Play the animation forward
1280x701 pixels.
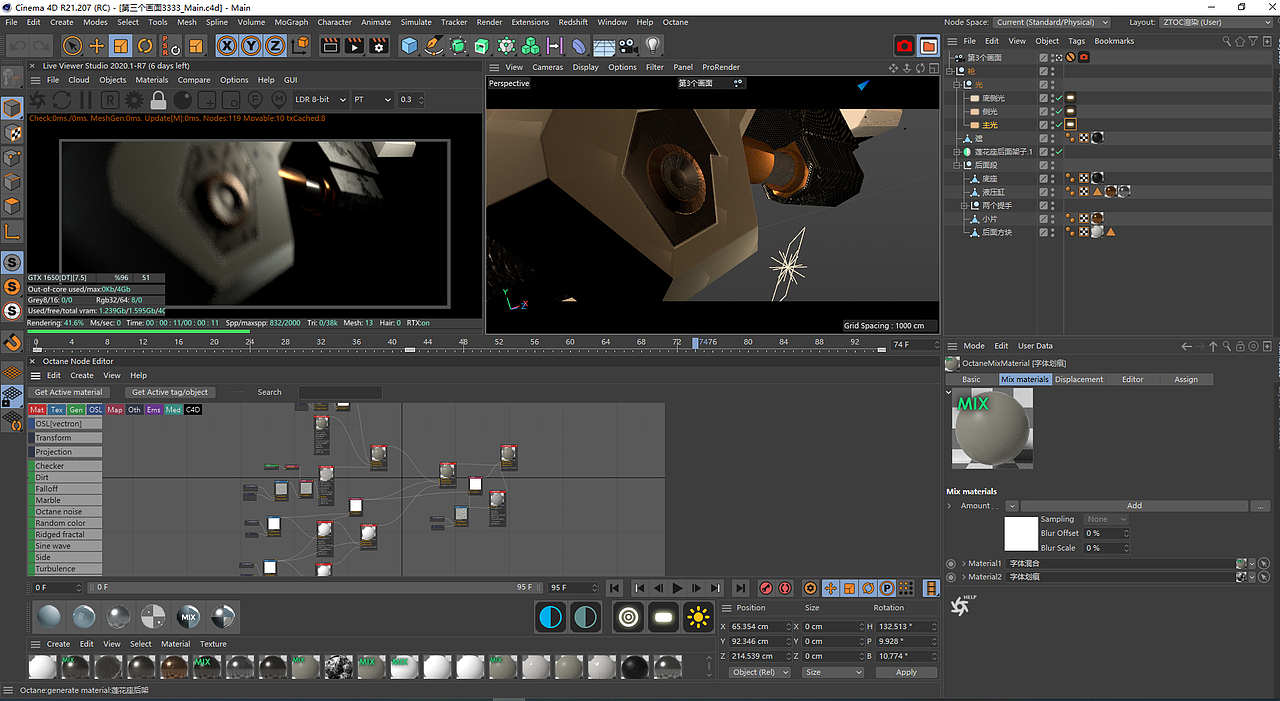(x=677, y=588)
